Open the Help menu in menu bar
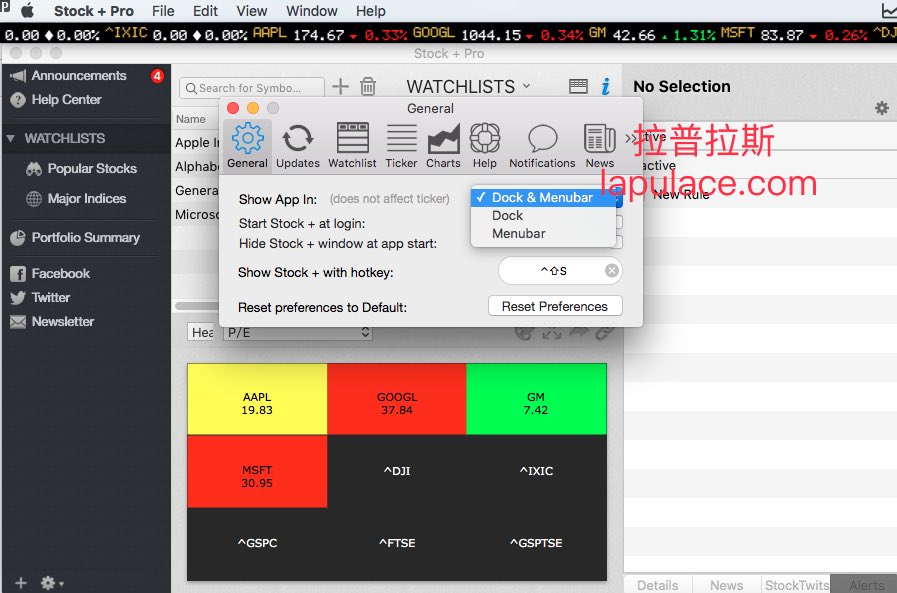This screenshot has width=897, height=593. pos(371,11)
